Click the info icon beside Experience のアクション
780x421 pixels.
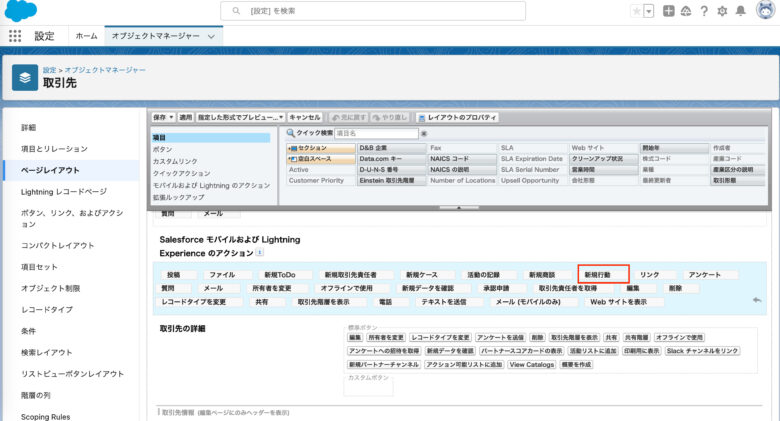tap(259, 252)
